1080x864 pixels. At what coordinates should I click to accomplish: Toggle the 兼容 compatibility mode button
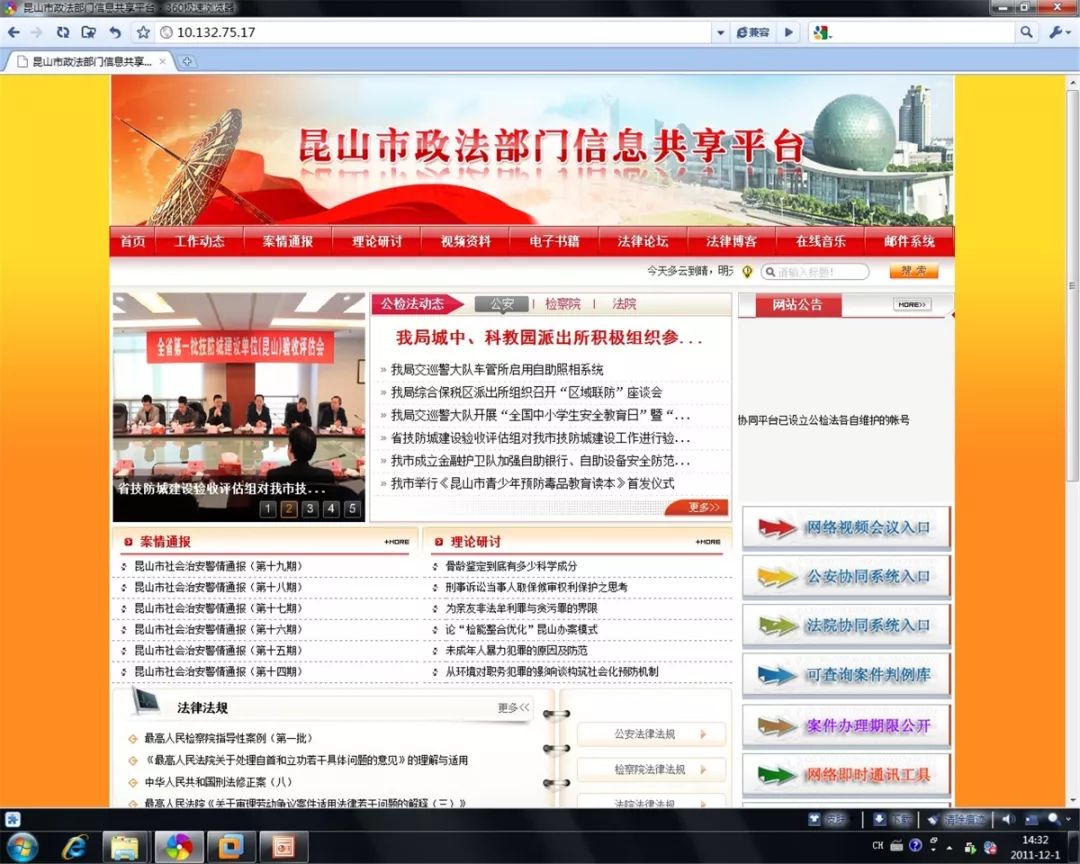(753, 32)
